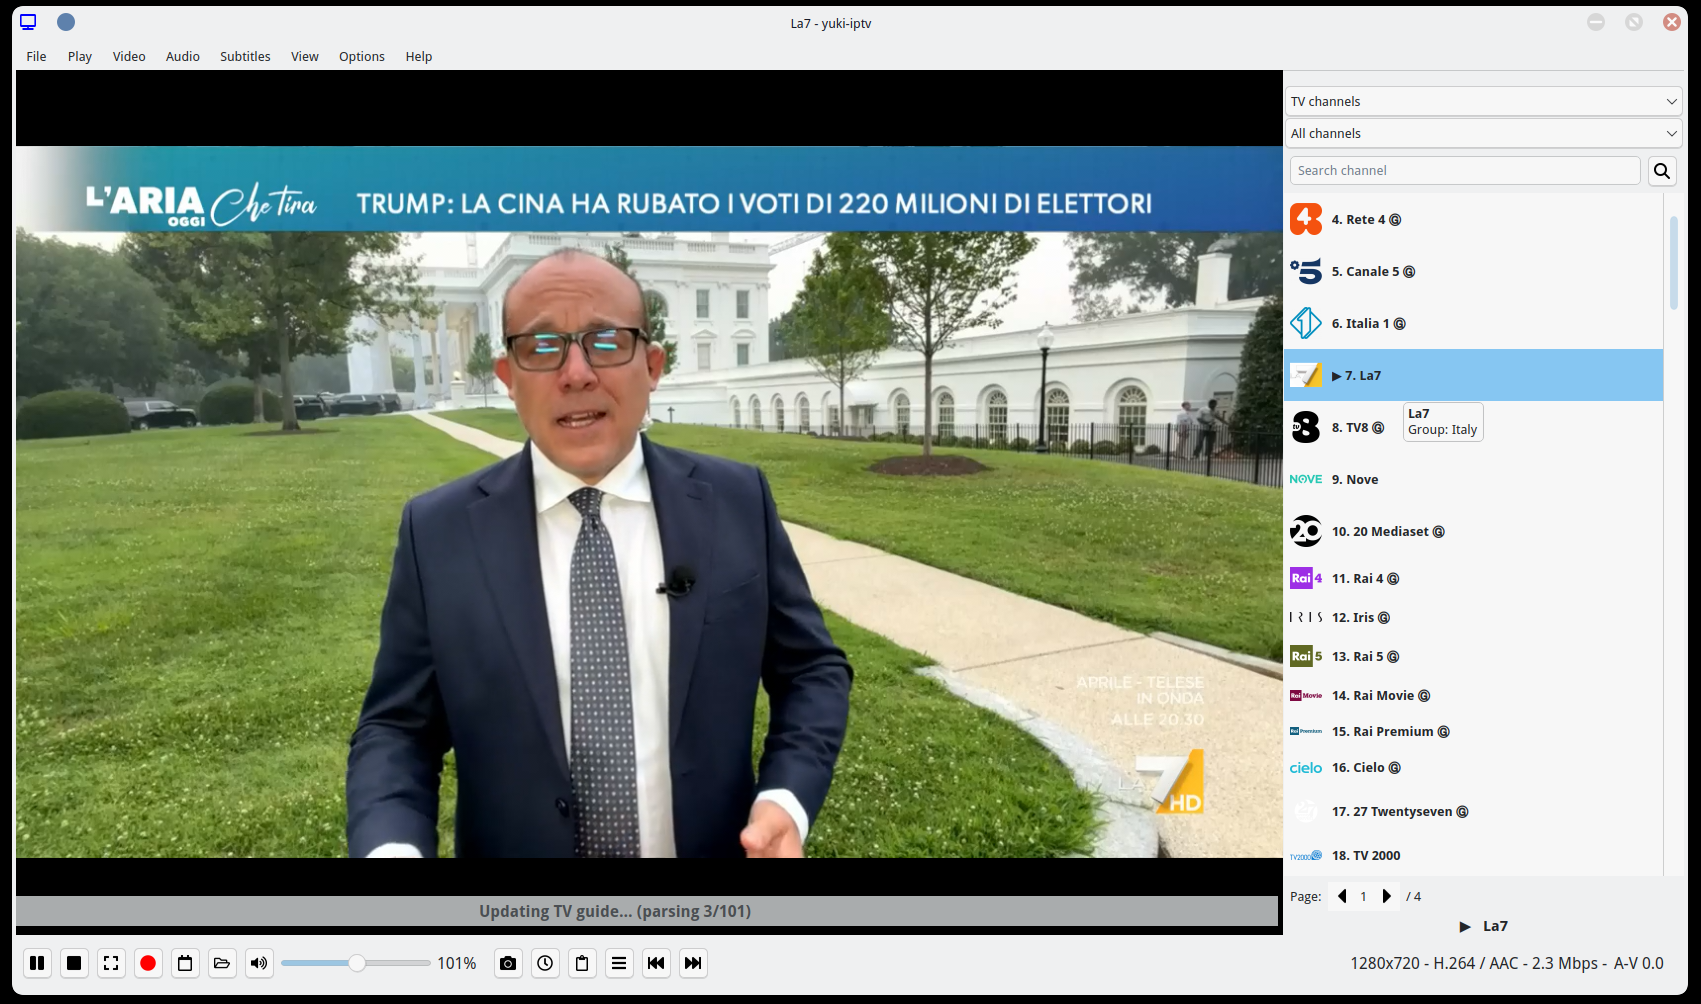Select the TV8 channel logo

(x=1306, y=427)
